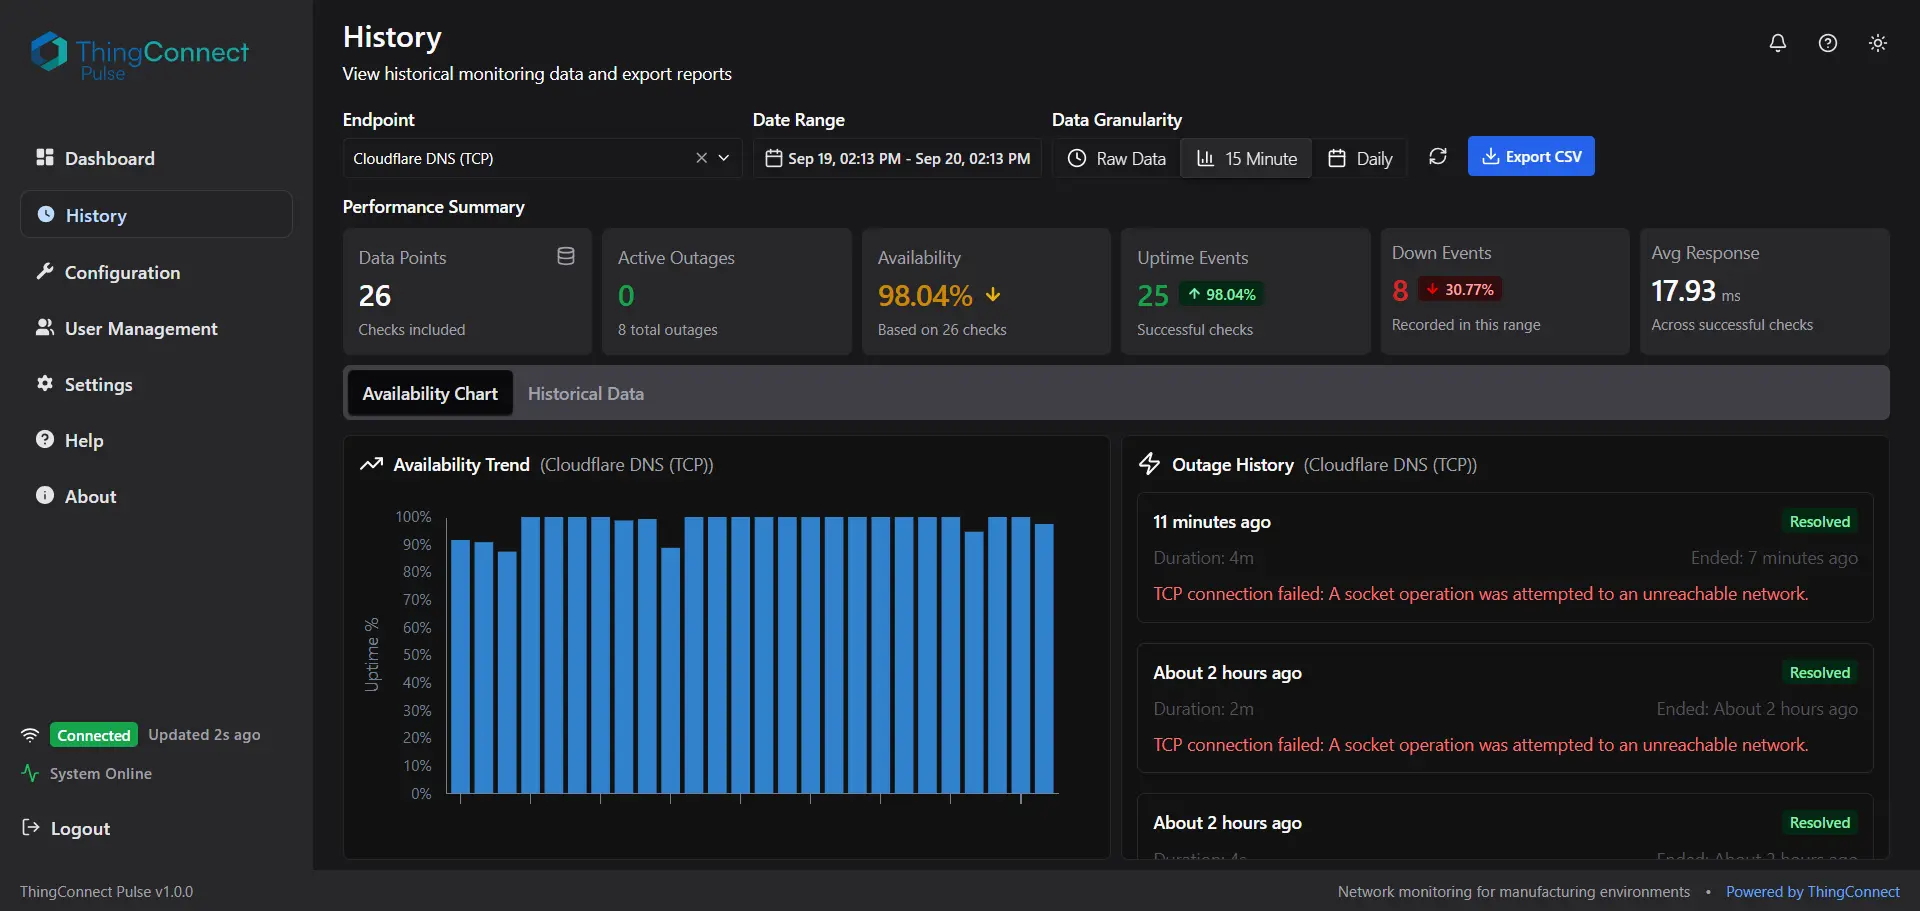Click the notifications bell icon
Screen dimensions: 1920x911
click(x=1777, y=43)
